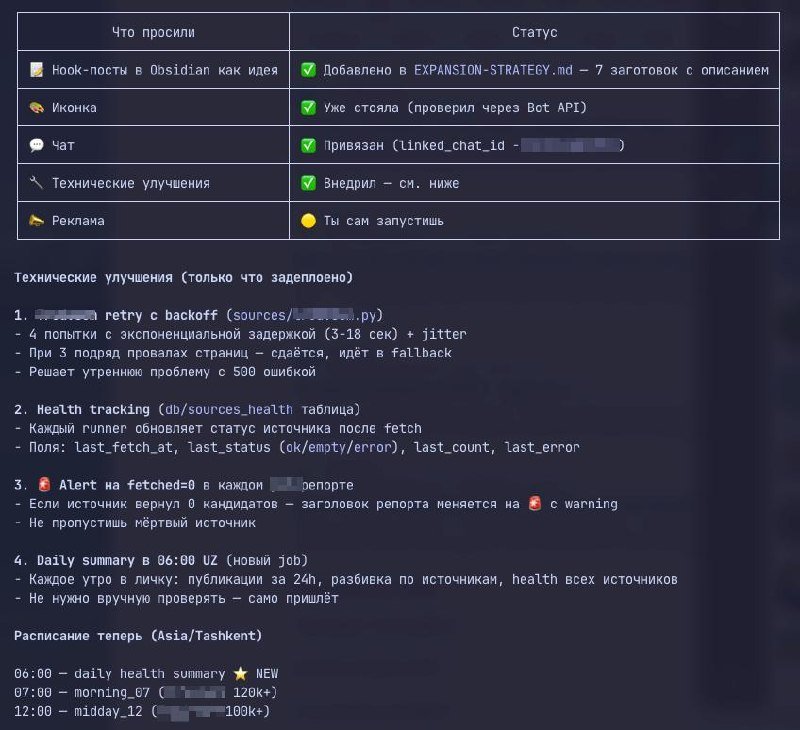Screen dimensions: 800x730
Task: Click the line '4 попытки с экспоненциальной задержкой'
Action: pos(240,334)
